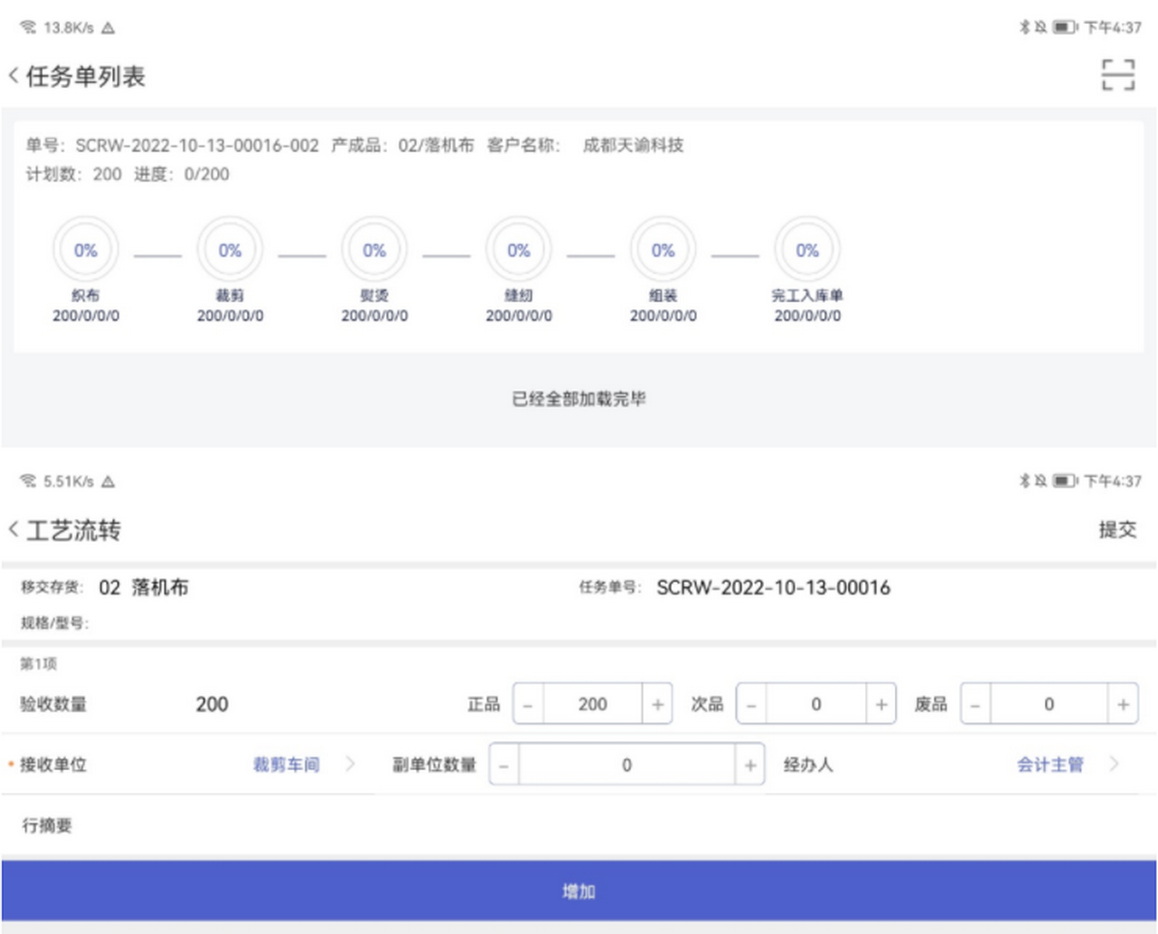Increase 正品 quantity with plus button
The image size is (1158, 934).
657,704
